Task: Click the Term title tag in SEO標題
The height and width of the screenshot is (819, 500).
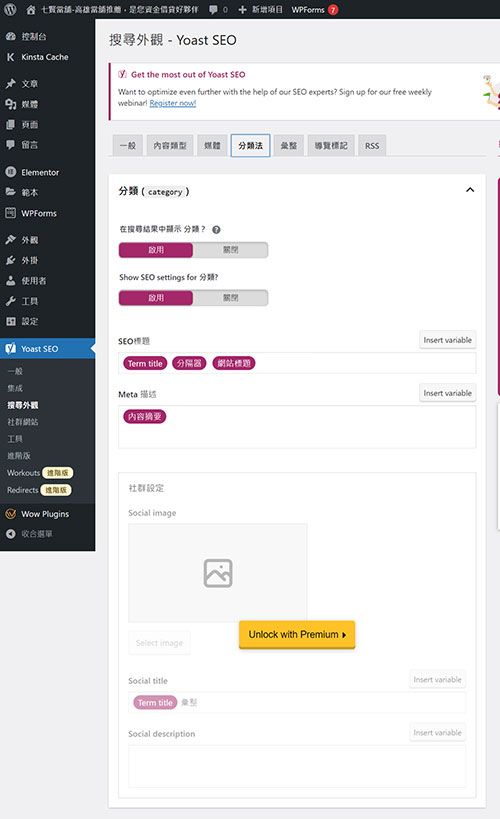Action: 145,364
